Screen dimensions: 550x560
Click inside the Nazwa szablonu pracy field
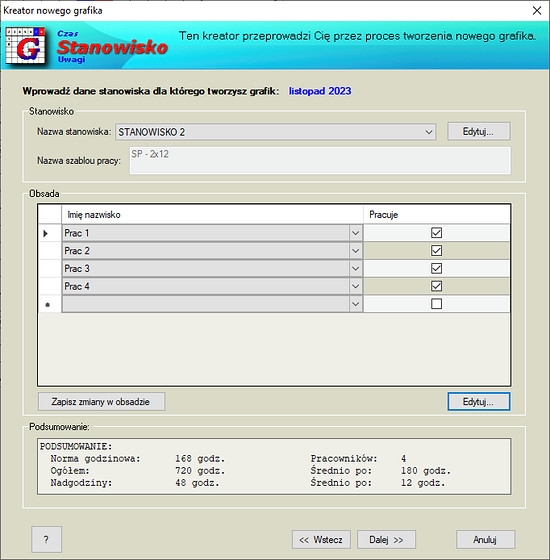[x=320, y=160]
